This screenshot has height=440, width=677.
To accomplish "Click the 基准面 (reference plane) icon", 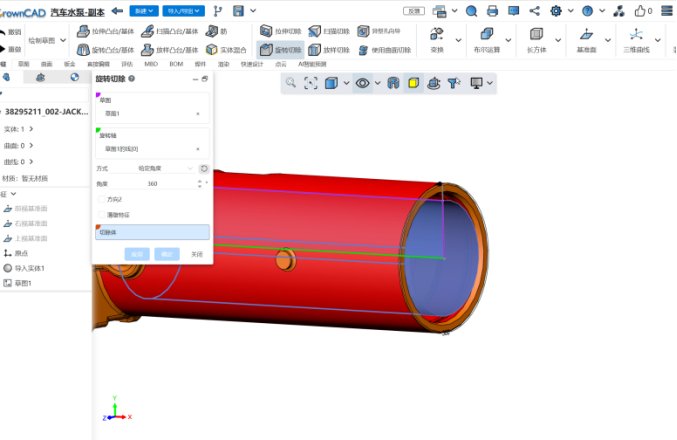I will (586, 34).
